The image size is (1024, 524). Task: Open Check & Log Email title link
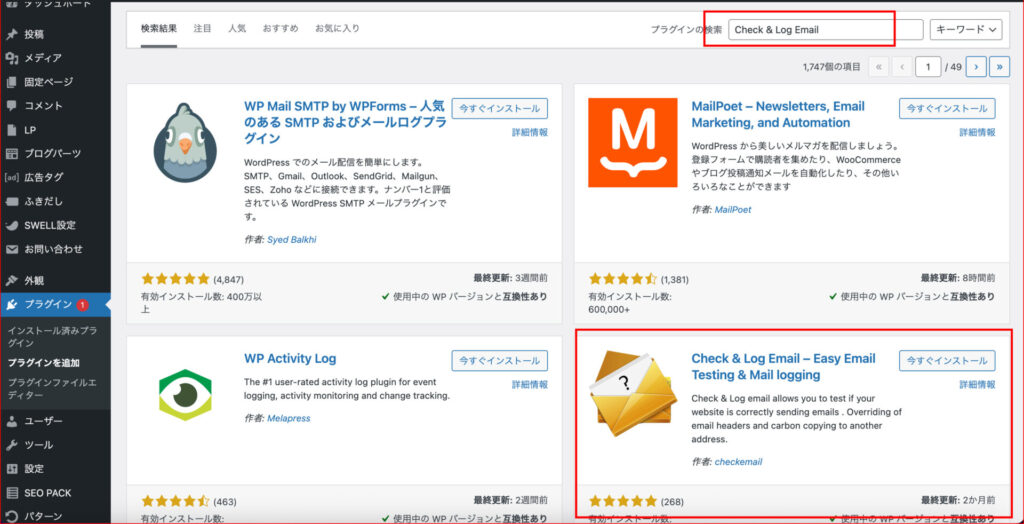(x=784, y=367)
